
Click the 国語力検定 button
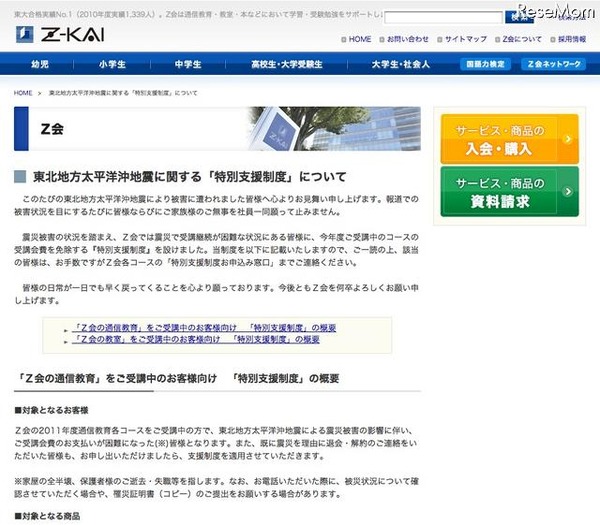[x=485, y=64]
